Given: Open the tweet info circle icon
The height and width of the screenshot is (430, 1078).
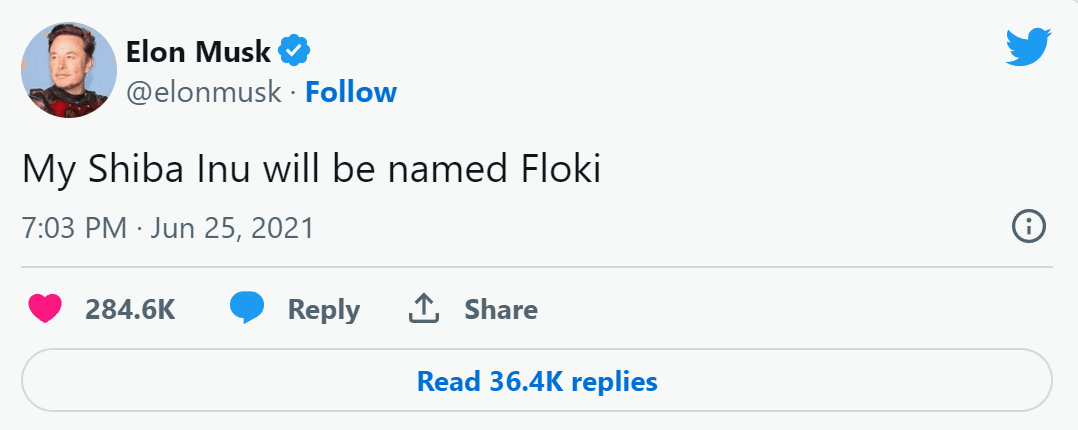Looking at the screenshot, I should point(1029,228).
